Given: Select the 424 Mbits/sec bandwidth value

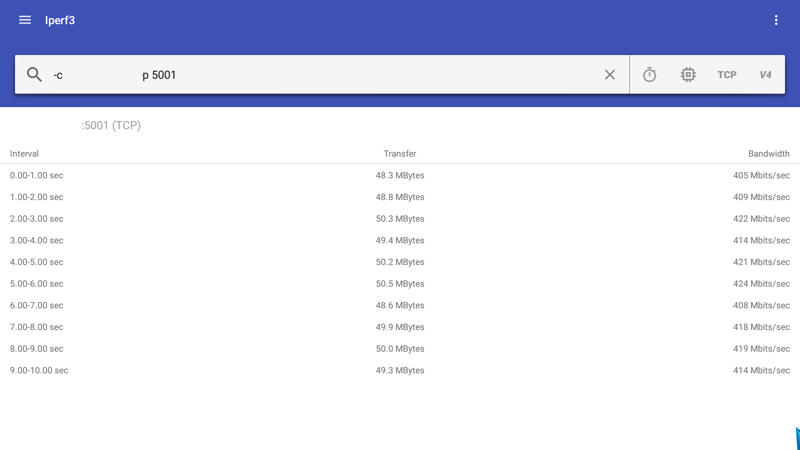Looking at the screenshot, I should click(x=761, y=284).
